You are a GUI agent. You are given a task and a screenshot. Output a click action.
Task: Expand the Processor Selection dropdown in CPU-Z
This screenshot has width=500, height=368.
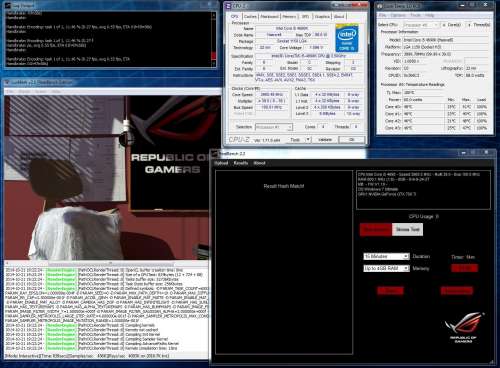274,127
